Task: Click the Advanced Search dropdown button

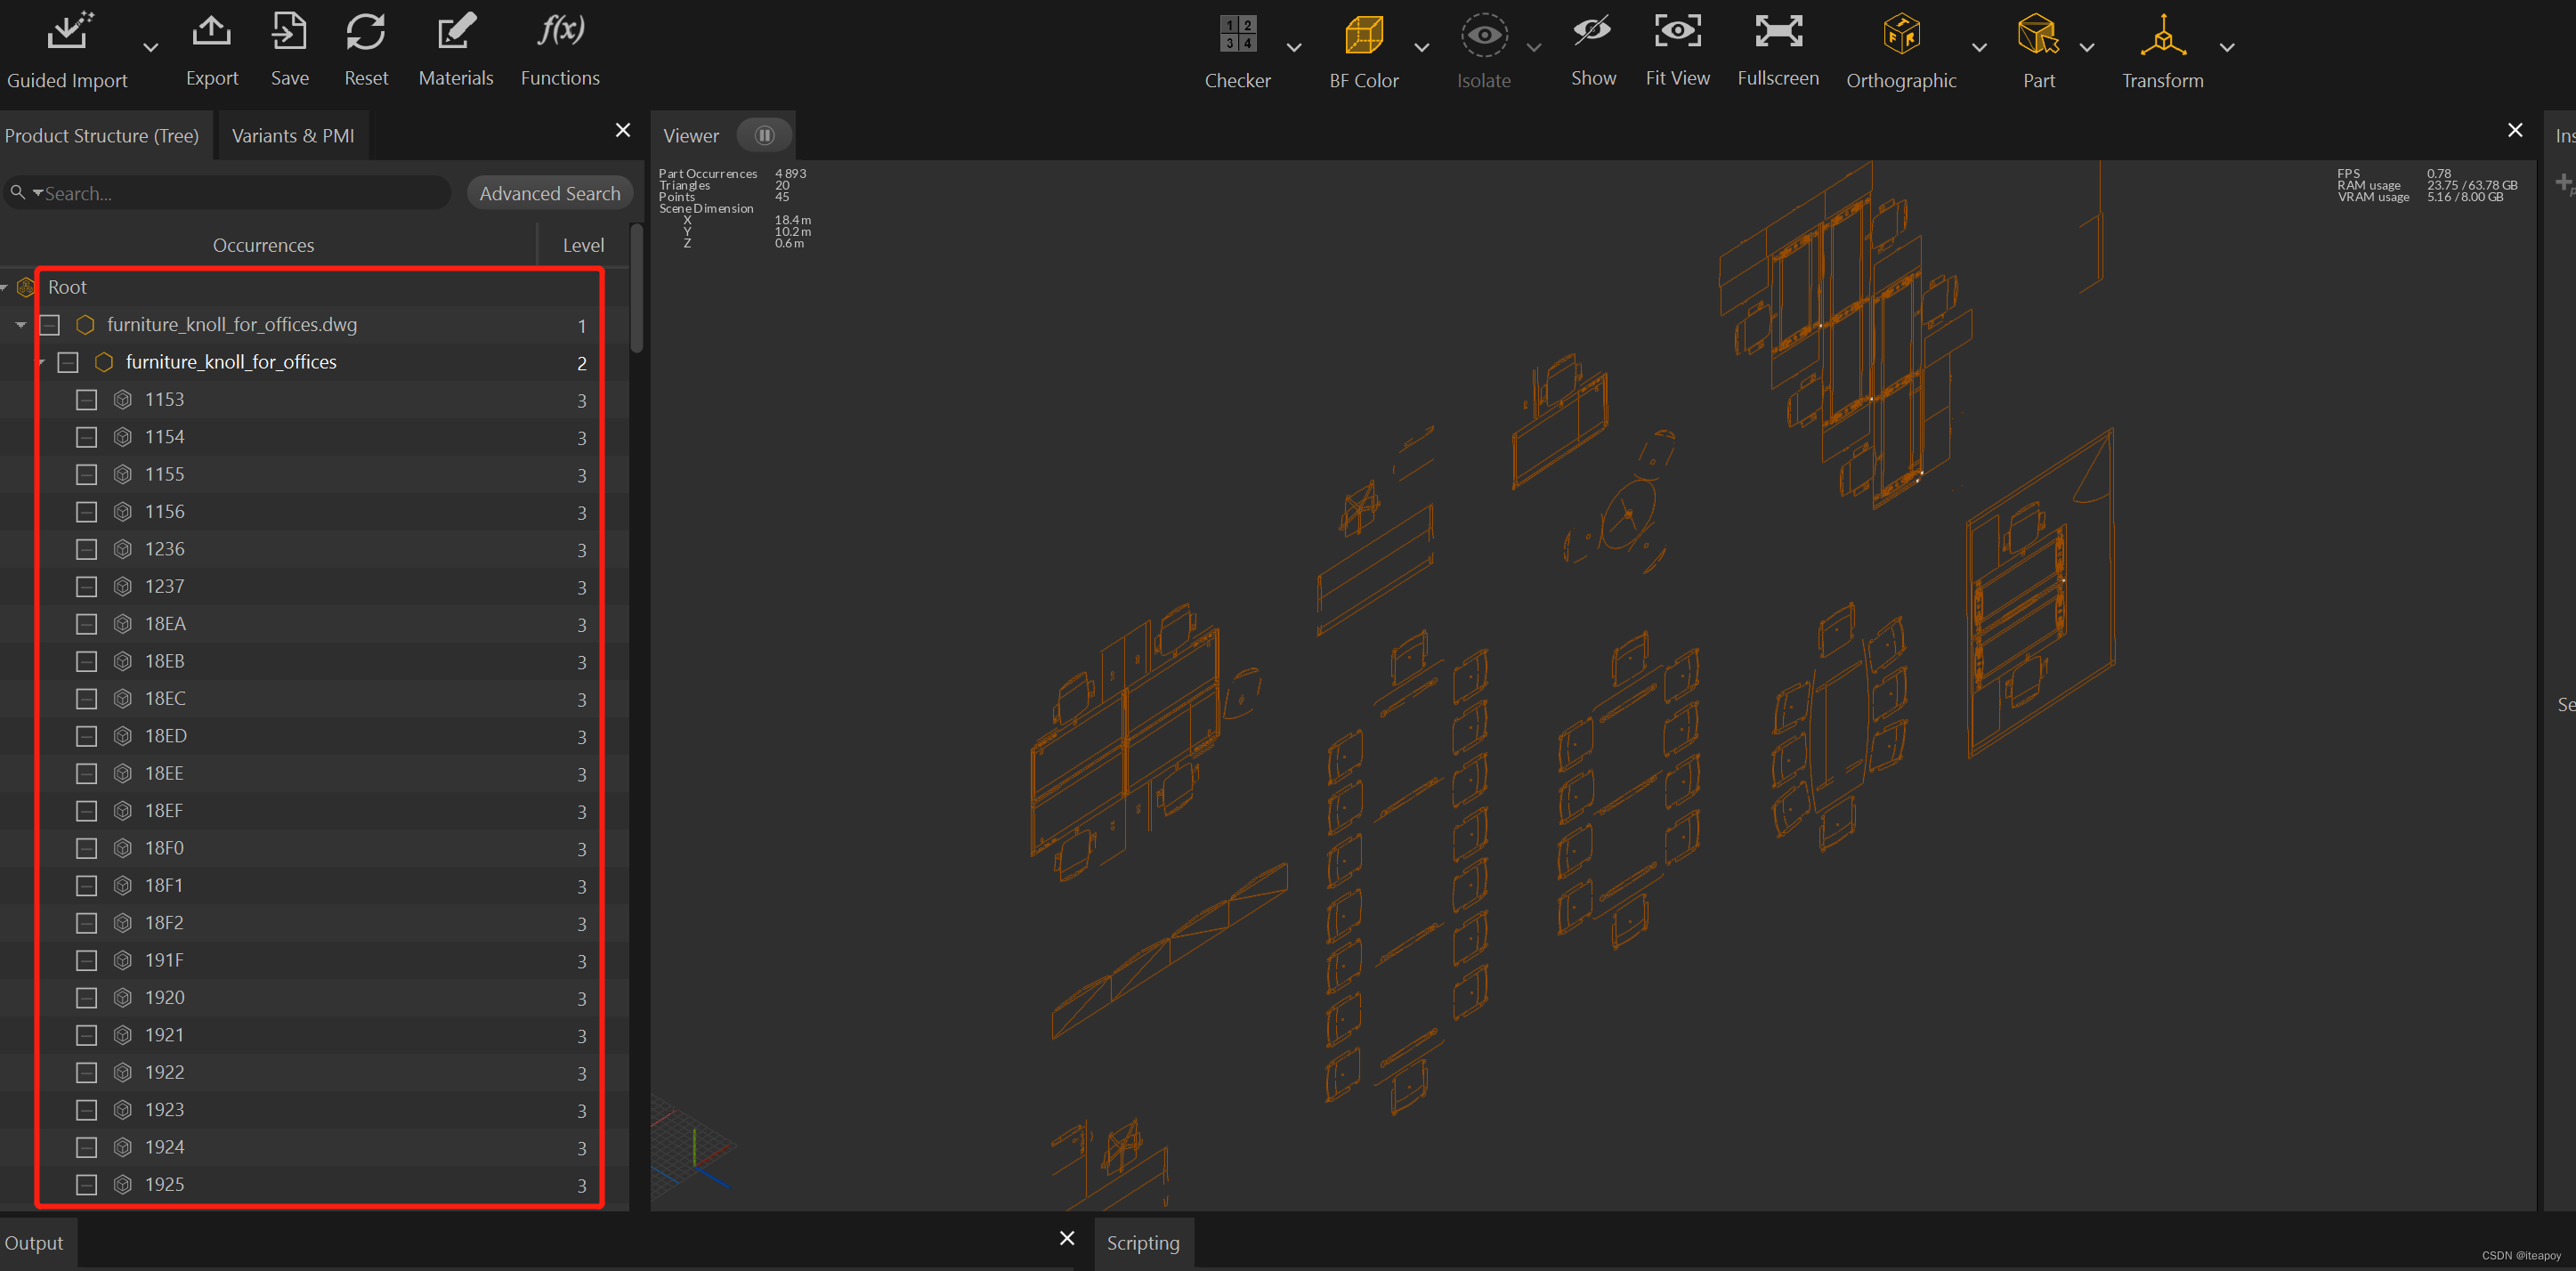Action: (548, 194)
